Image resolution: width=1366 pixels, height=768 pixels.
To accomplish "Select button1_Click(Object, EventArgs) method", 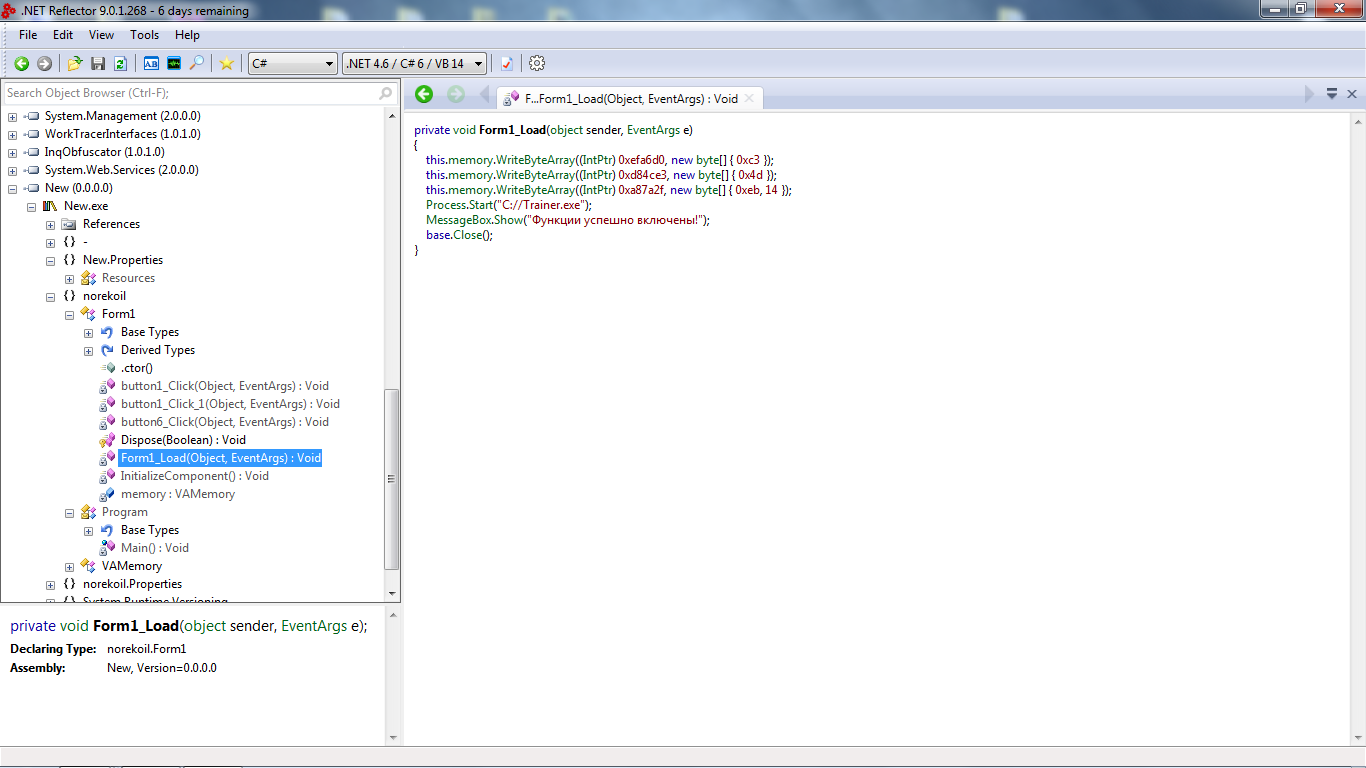I will [224, 386].
